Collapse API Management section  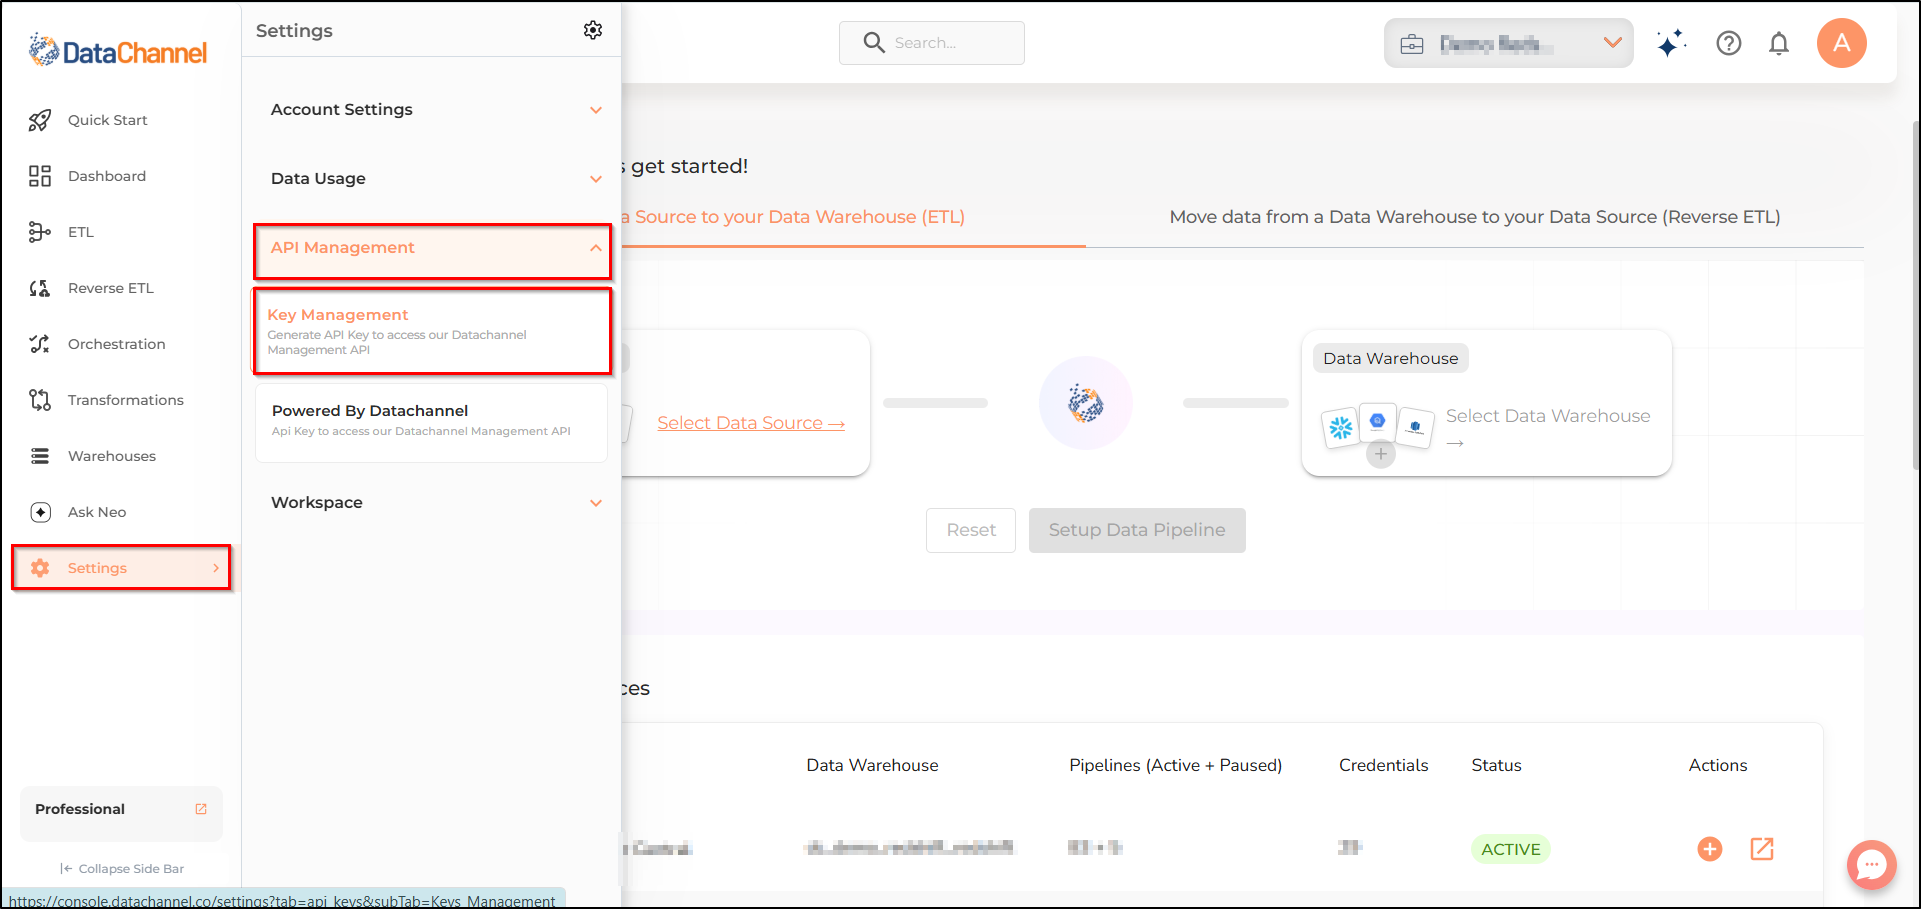pyautogui.click(x=432, y=251)
